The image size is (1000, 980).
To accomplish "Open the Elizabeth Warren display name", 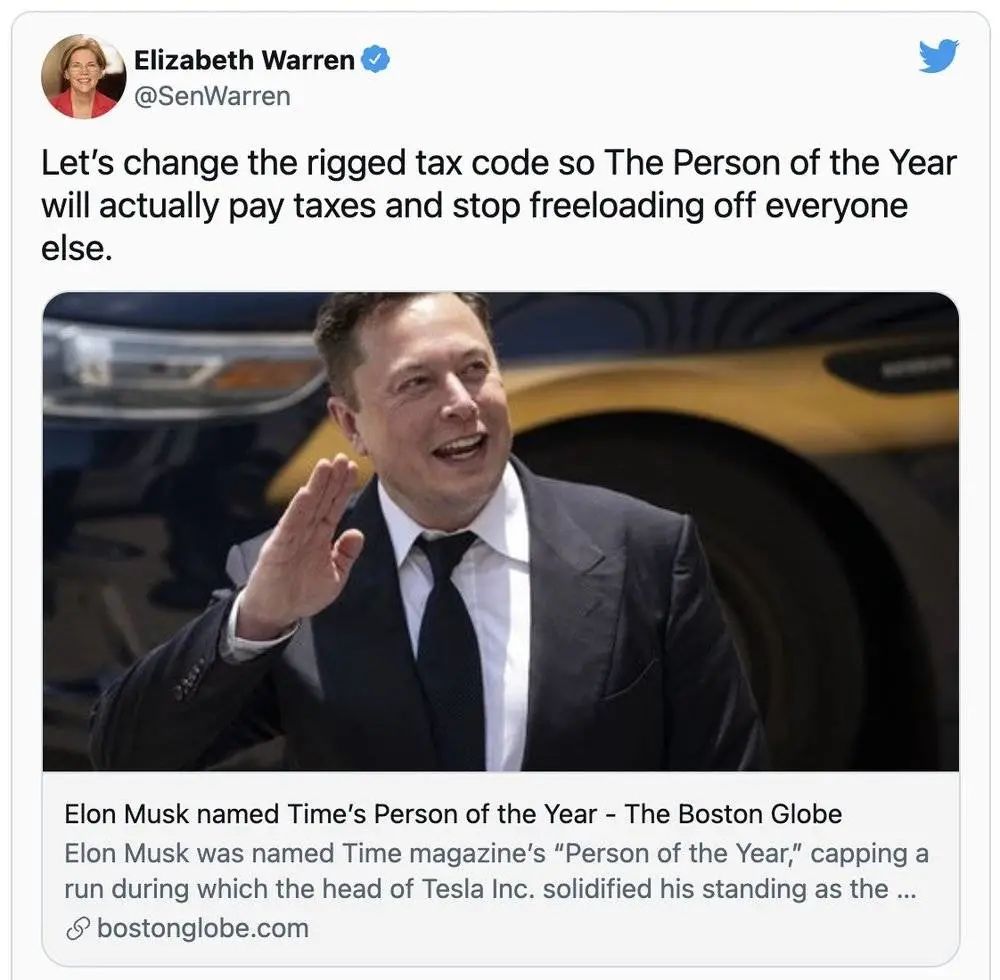I will (x=244, y=60).
